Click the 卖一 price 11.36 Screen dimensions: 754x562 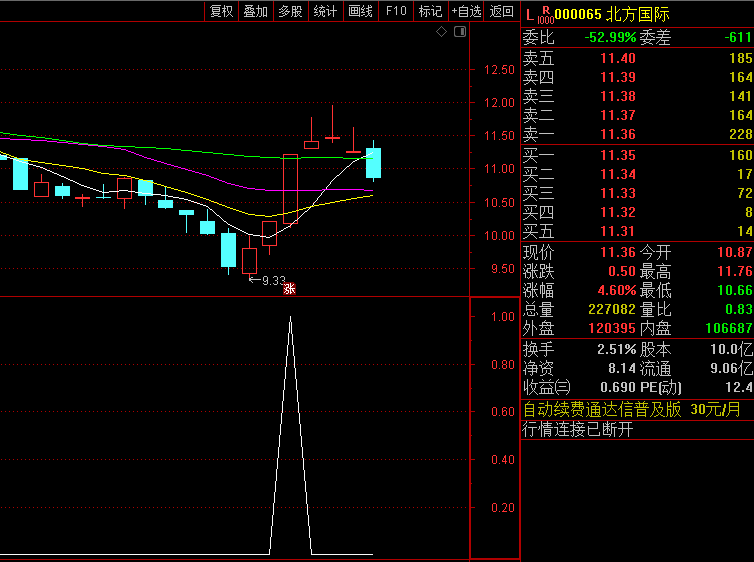pos(618,134)
